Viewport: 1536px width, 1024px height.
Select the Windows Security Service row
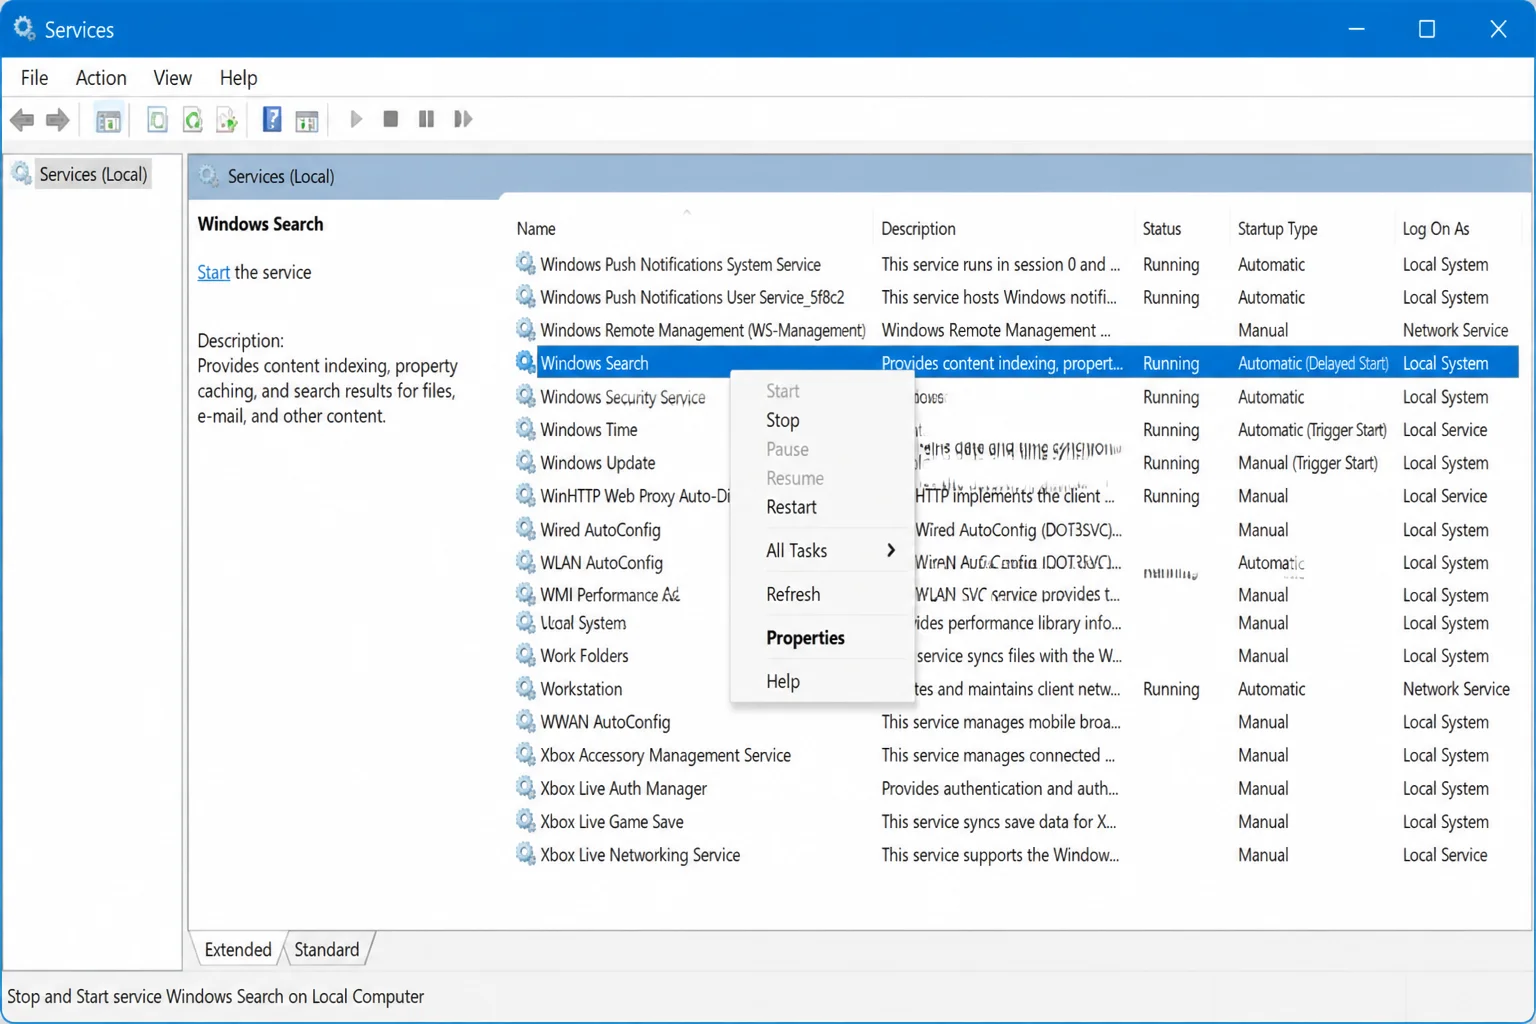(x=1015, y=397)
